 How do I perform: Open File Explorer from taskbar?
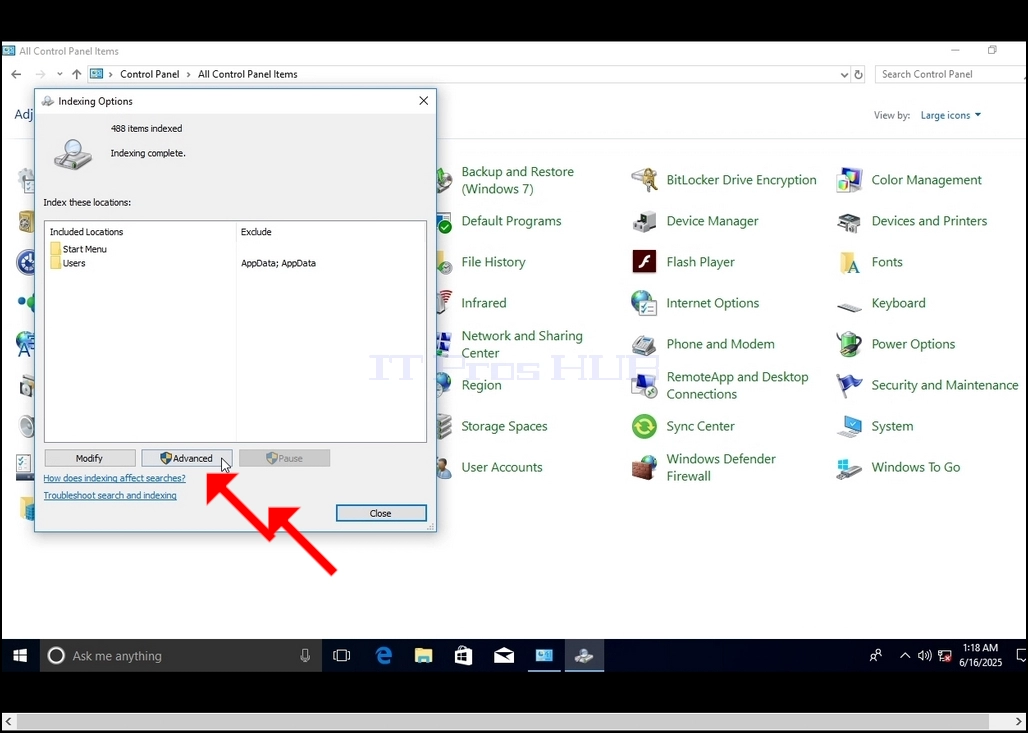pyautogui.click(x=424, y=656)
